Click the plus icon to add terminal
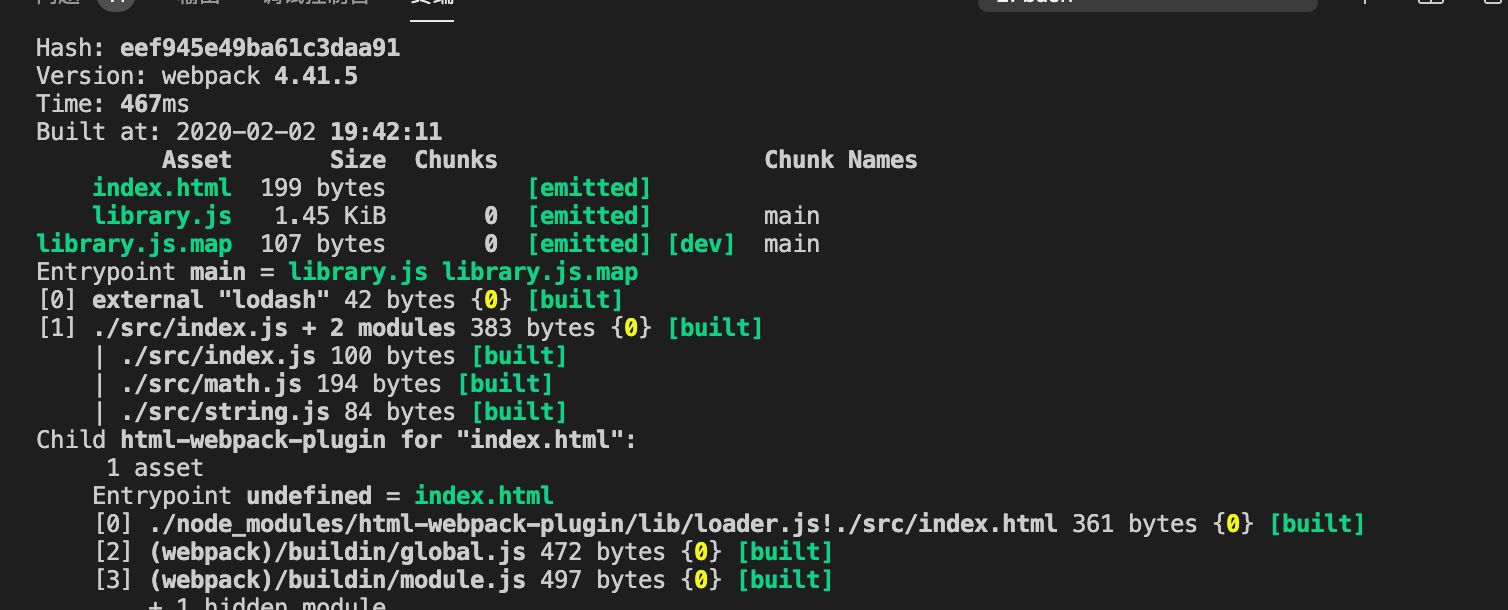This screenshot has height=610, width=1508. (x=1367, y=2)
